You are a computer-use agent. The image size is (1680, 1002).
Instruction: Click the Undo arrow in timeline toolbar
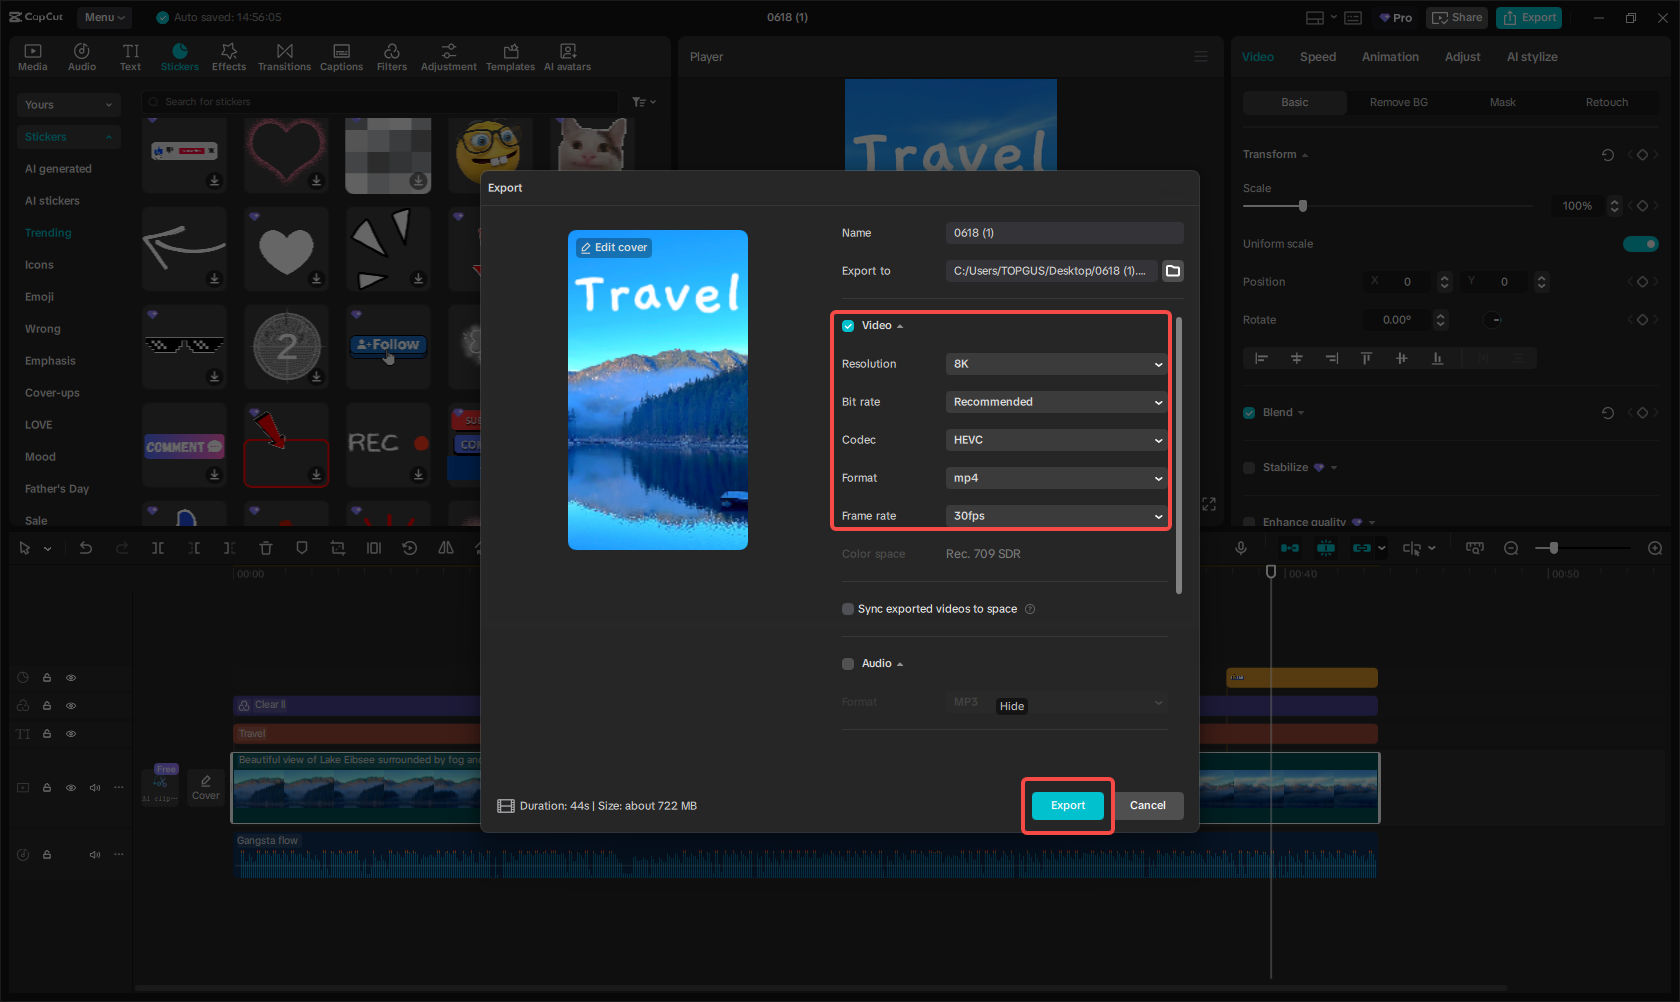pos(86,548)
